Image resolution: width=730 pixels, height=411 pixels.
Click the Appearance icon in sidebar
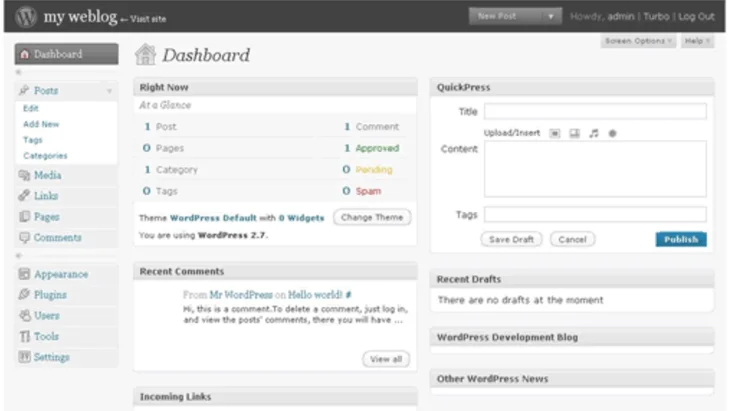pos(24,274)
